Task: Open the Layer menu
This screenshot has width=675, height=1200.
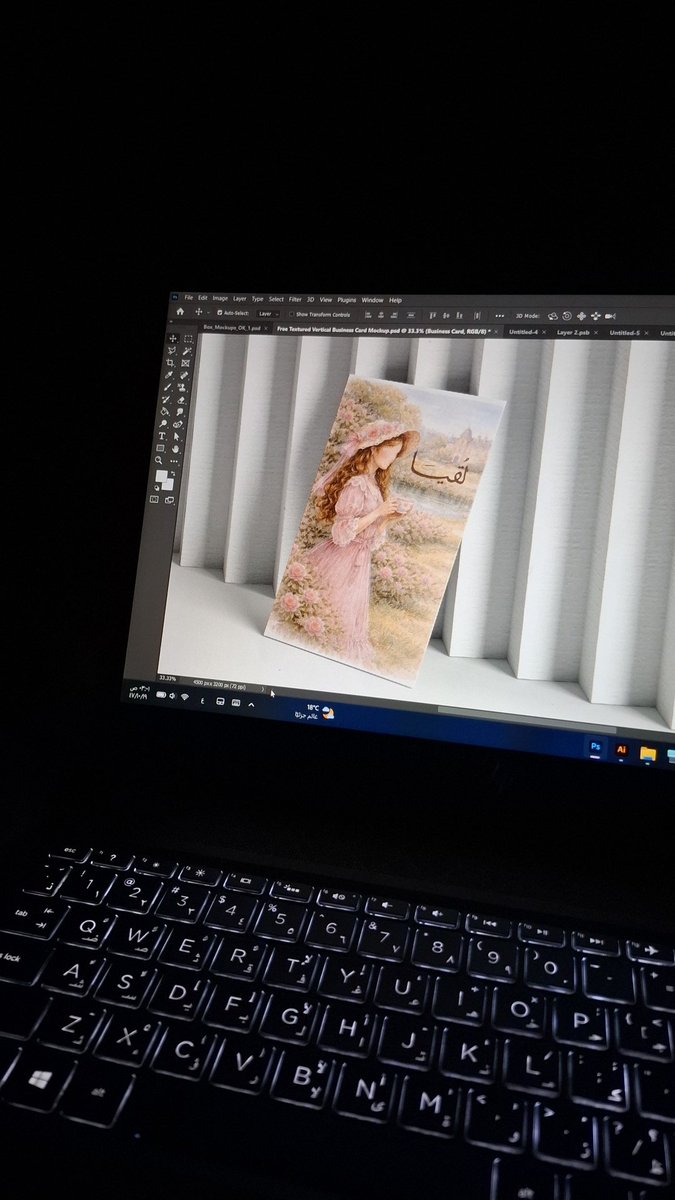Action: coord(240,299)
